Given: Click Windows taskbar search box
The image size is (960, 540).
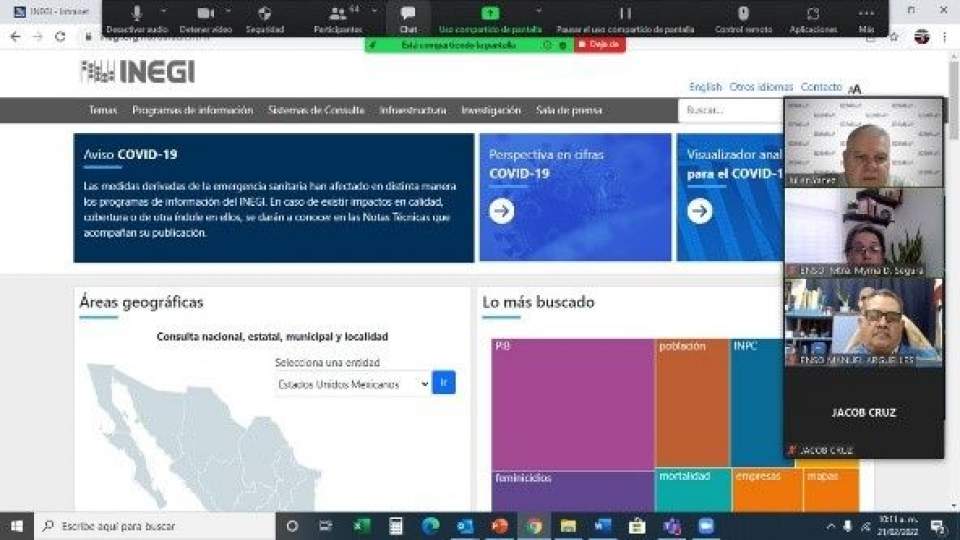Looking at the screenshot, I should pos(155,526).
